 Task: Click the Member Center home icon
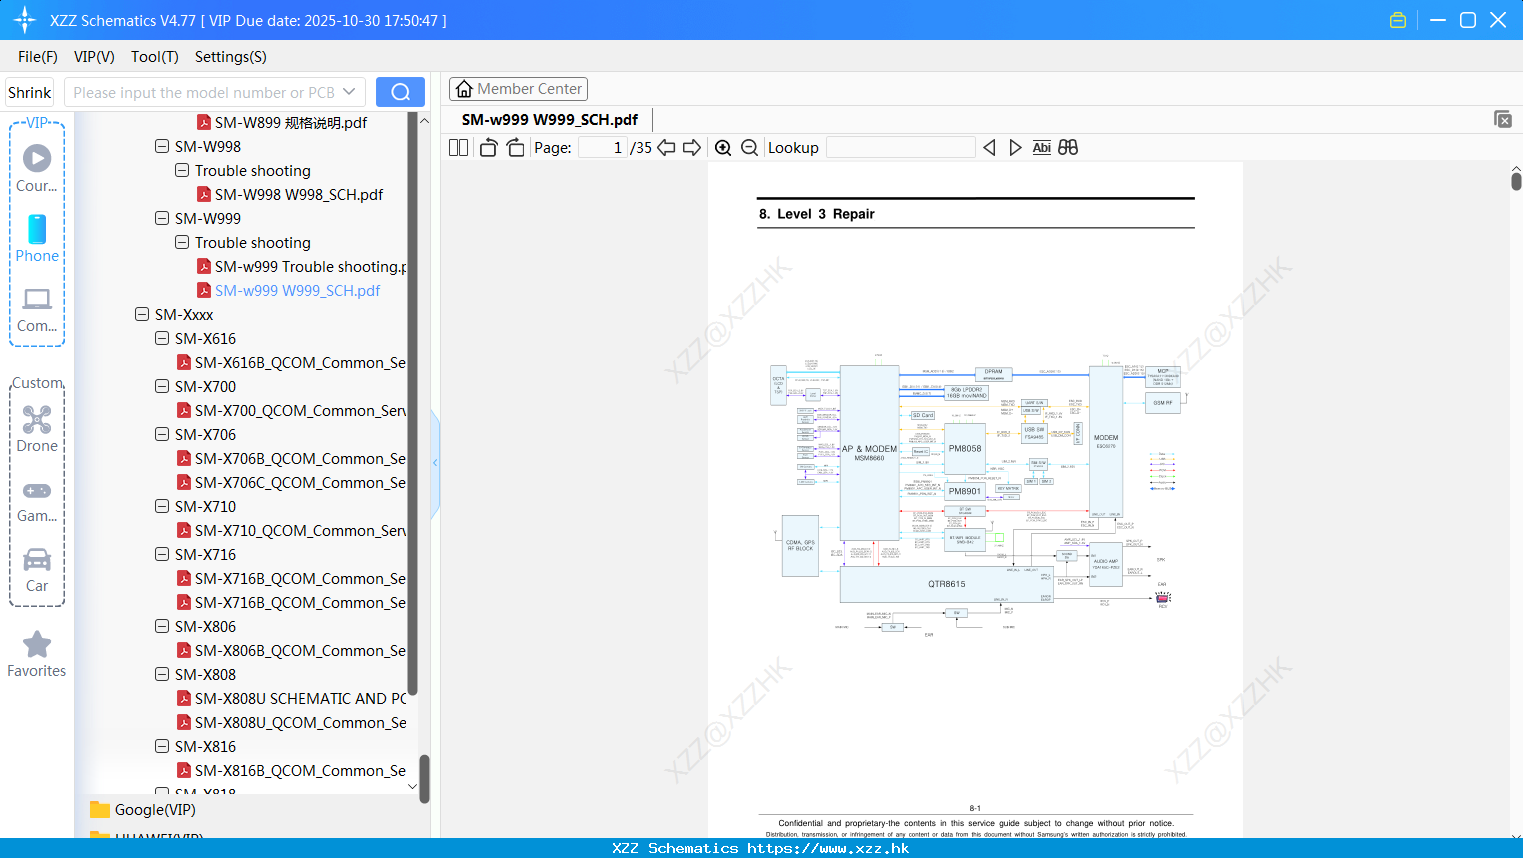(464, 89)
